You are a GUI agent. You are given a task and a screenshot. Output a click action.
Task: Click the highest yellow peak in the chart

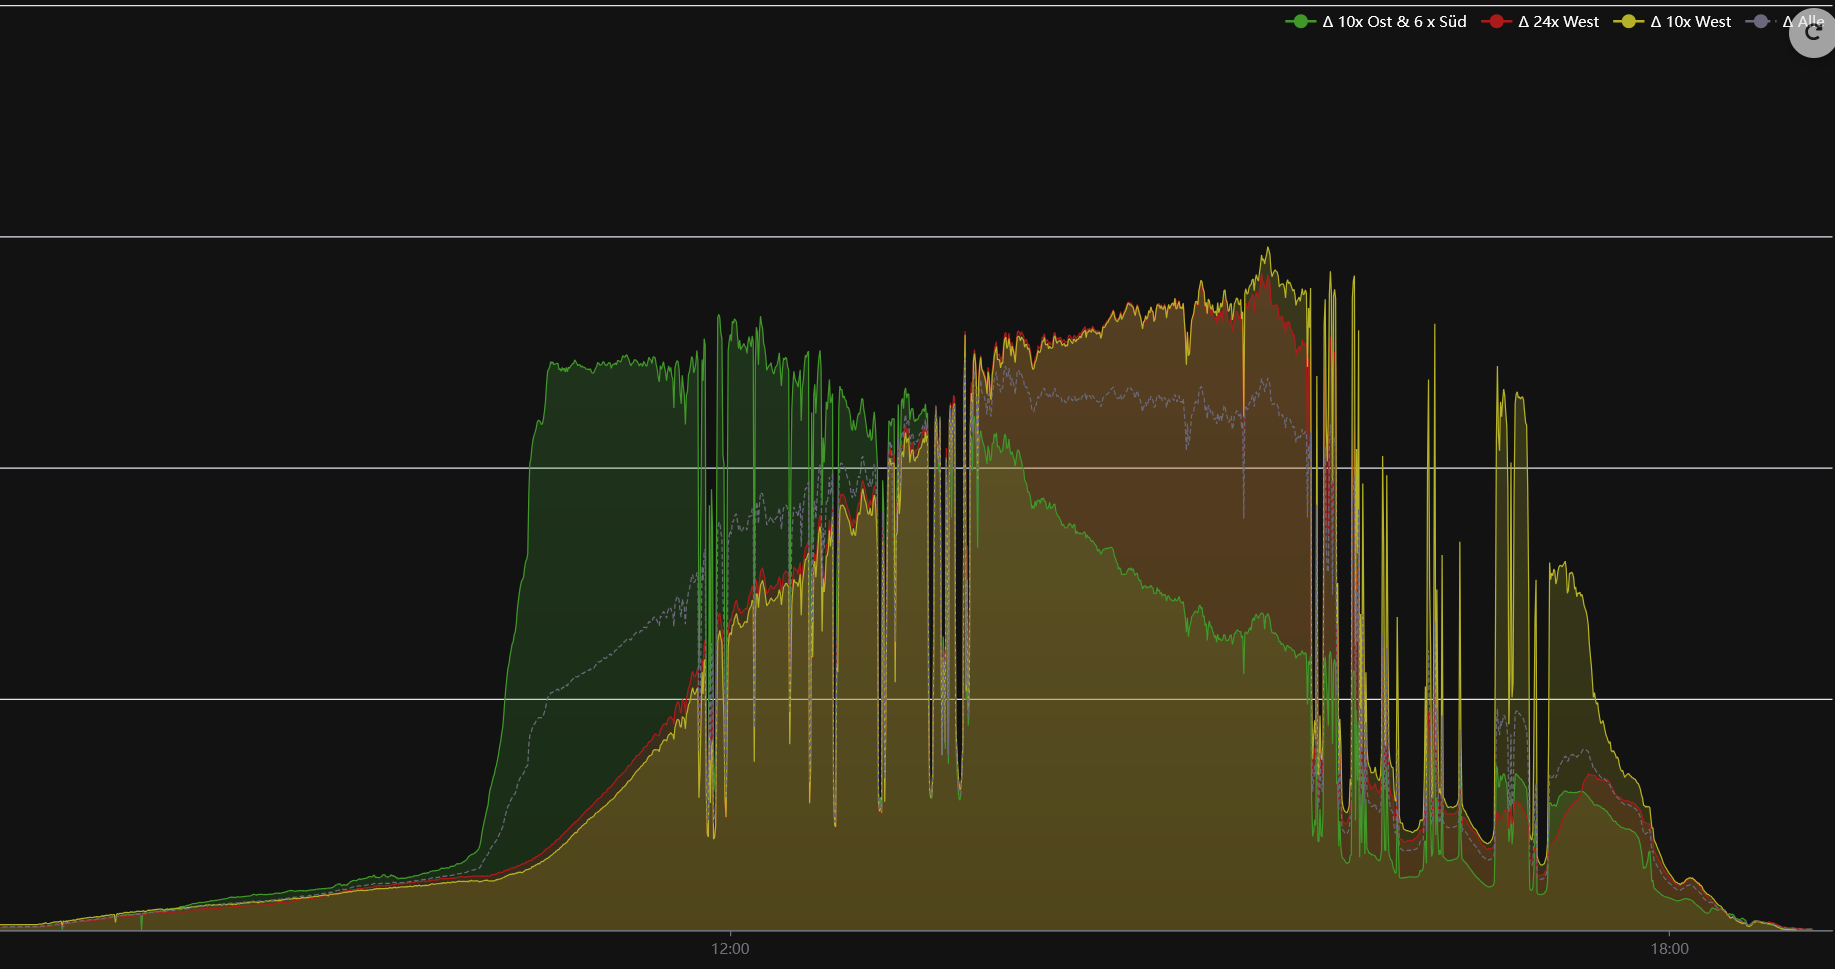[x=1268, y=249]
